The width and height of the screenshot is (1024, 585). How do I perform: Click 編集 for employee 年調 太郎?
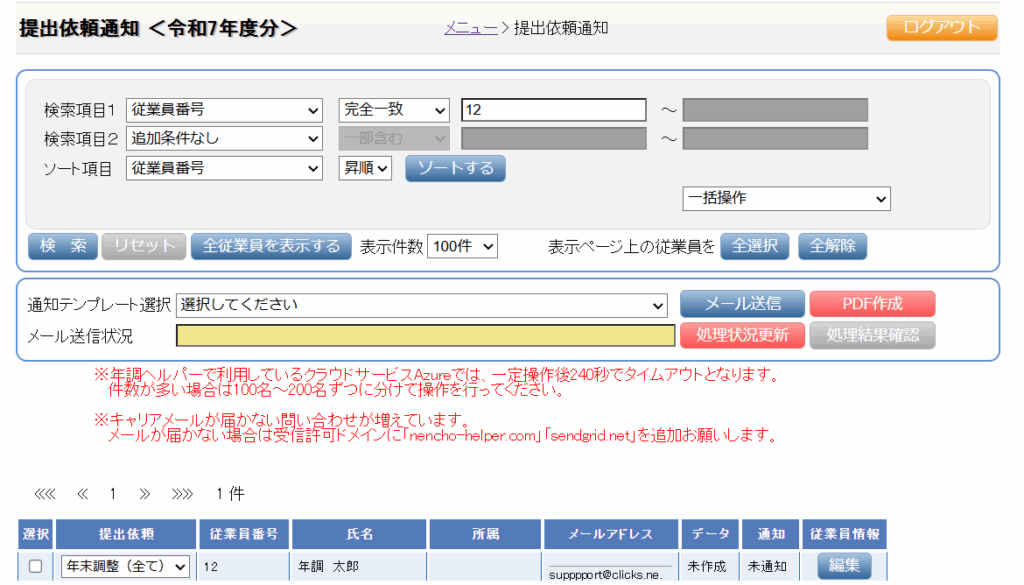pos(844,566)
